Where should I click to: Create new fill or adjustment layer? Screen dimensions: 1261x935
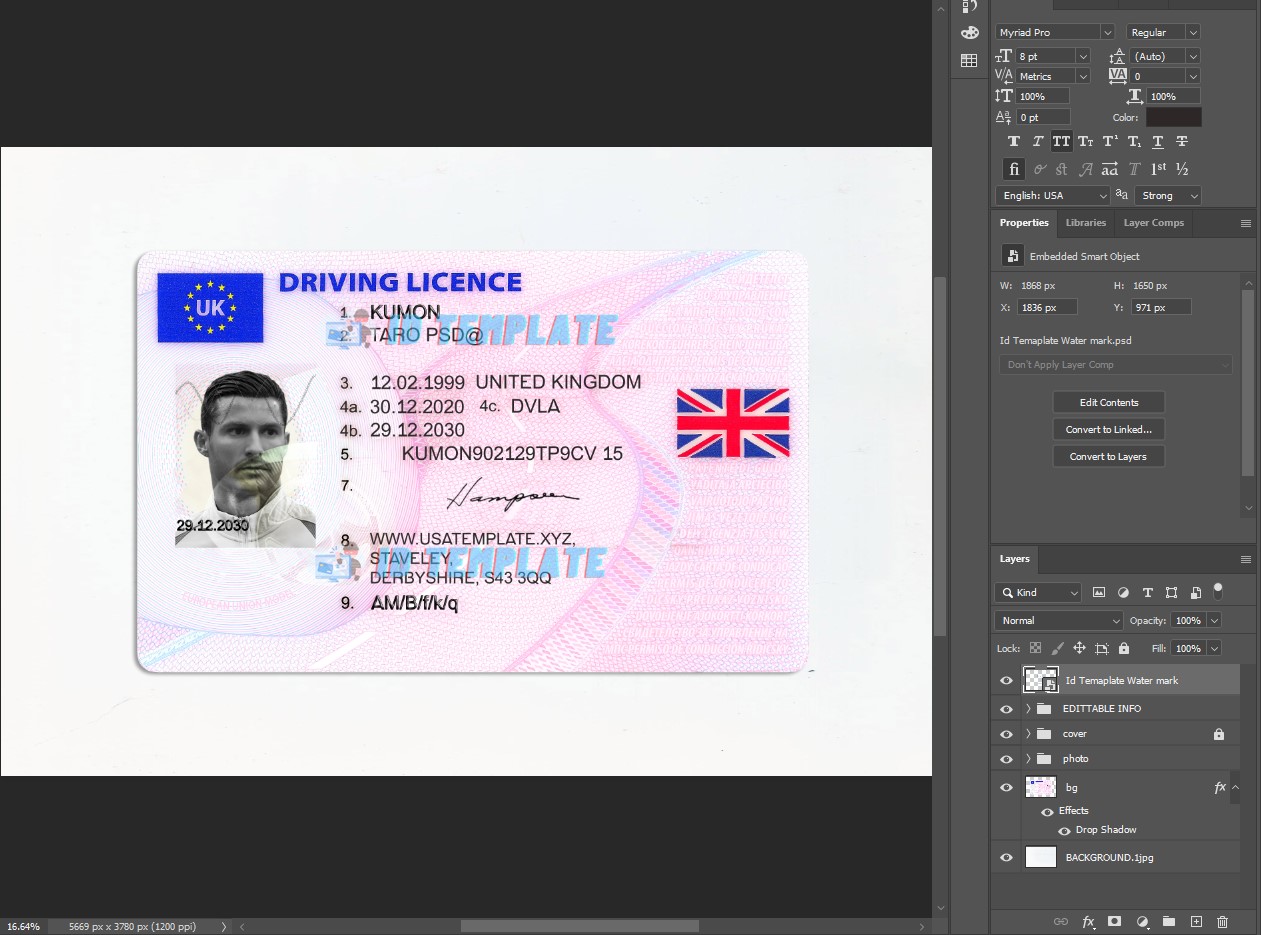(1142, 921)
